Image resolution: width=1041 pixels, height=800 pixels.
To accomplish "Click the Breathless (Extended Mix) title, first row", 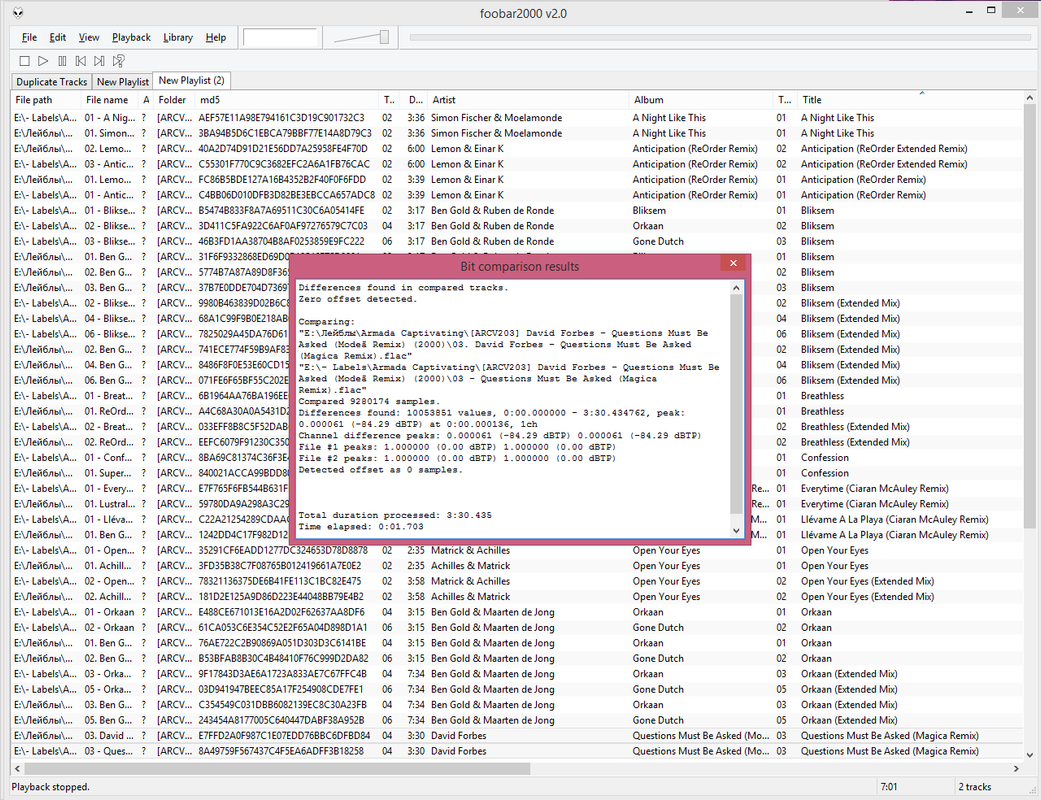I will tap(855, 427).
